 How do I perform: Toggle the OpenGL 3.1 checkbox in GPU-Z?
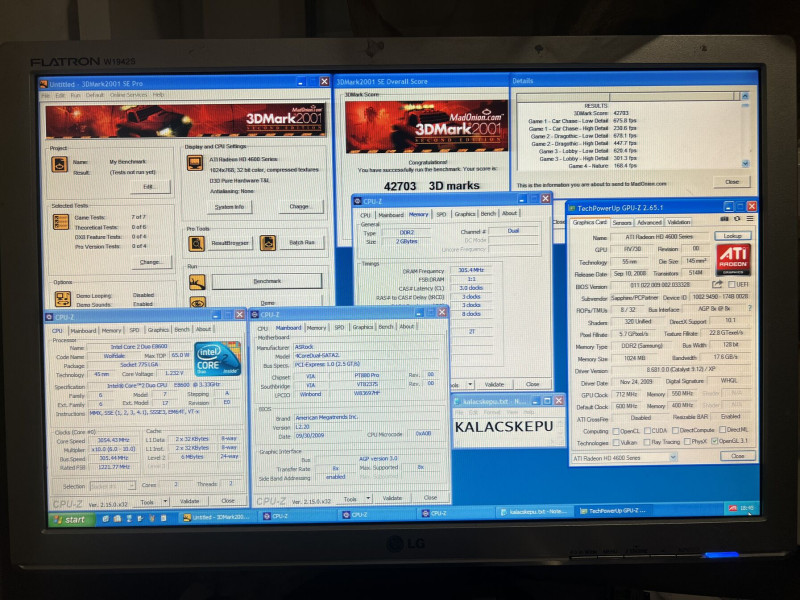tap(714, 441)
